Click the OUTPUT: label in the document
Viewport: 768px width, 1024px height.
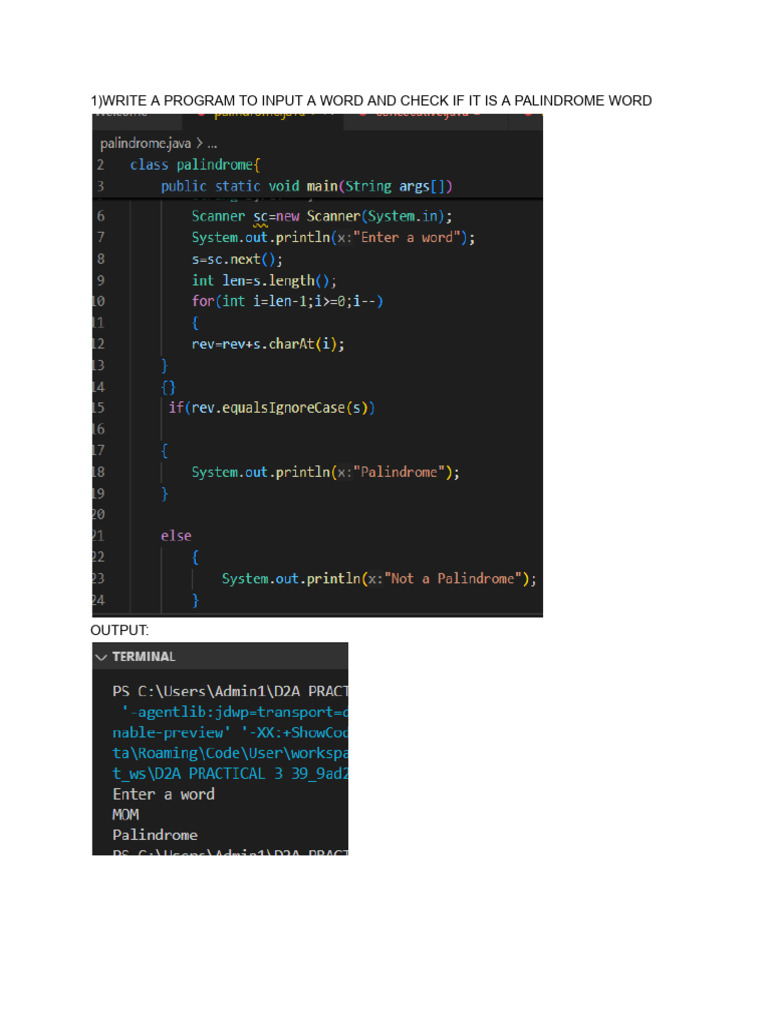tap(119, 630)
